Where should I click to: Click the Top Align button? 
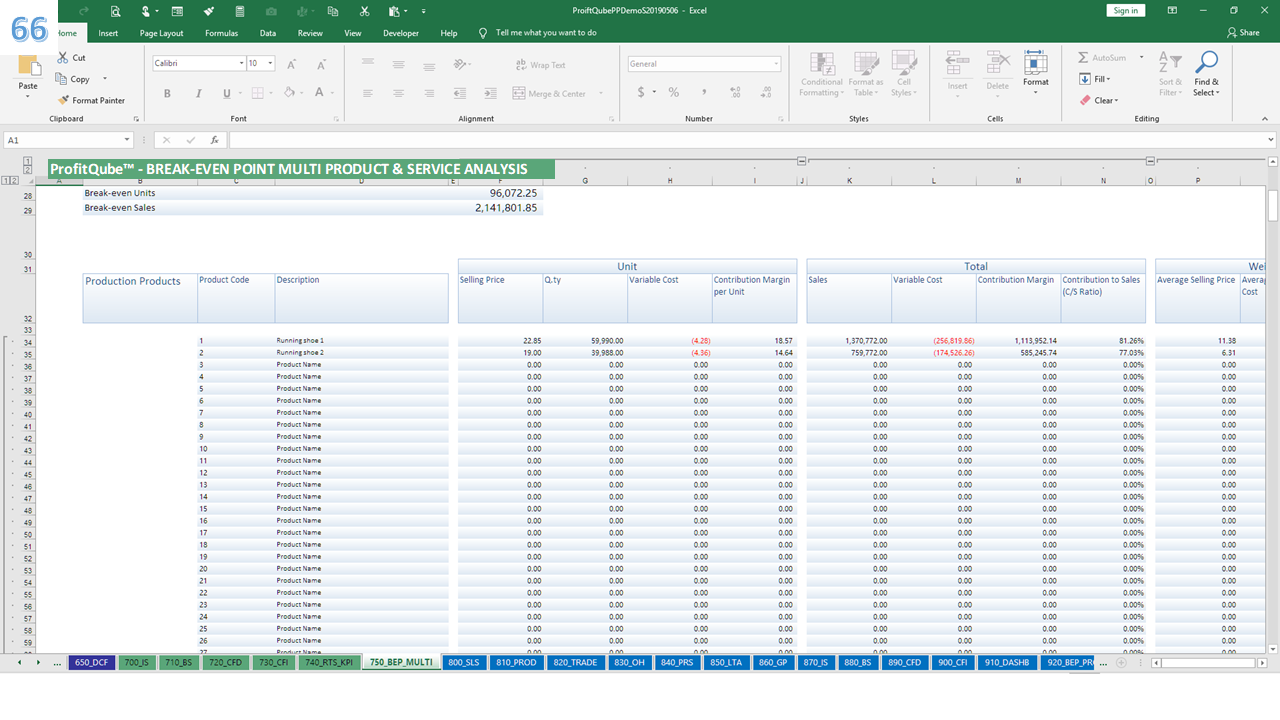[x=368, y=64]
